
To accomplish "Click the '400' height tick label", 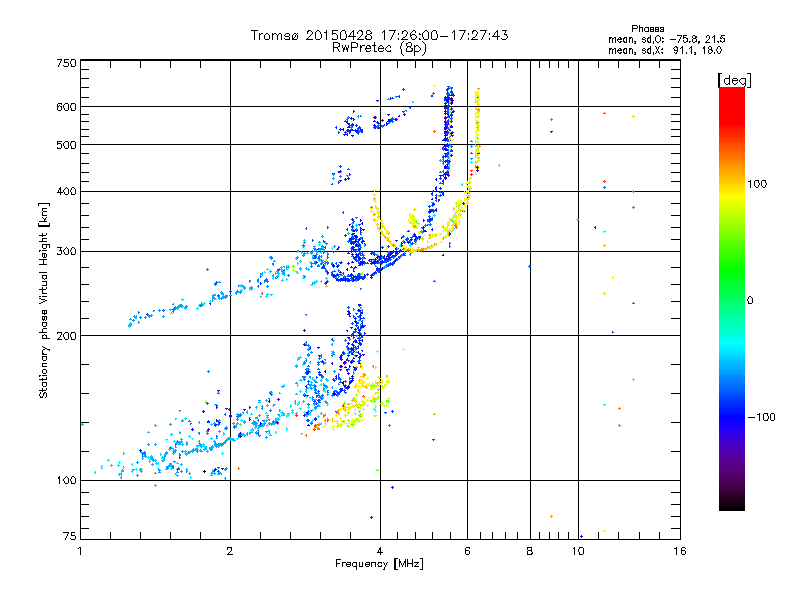I will click(66, 191).
